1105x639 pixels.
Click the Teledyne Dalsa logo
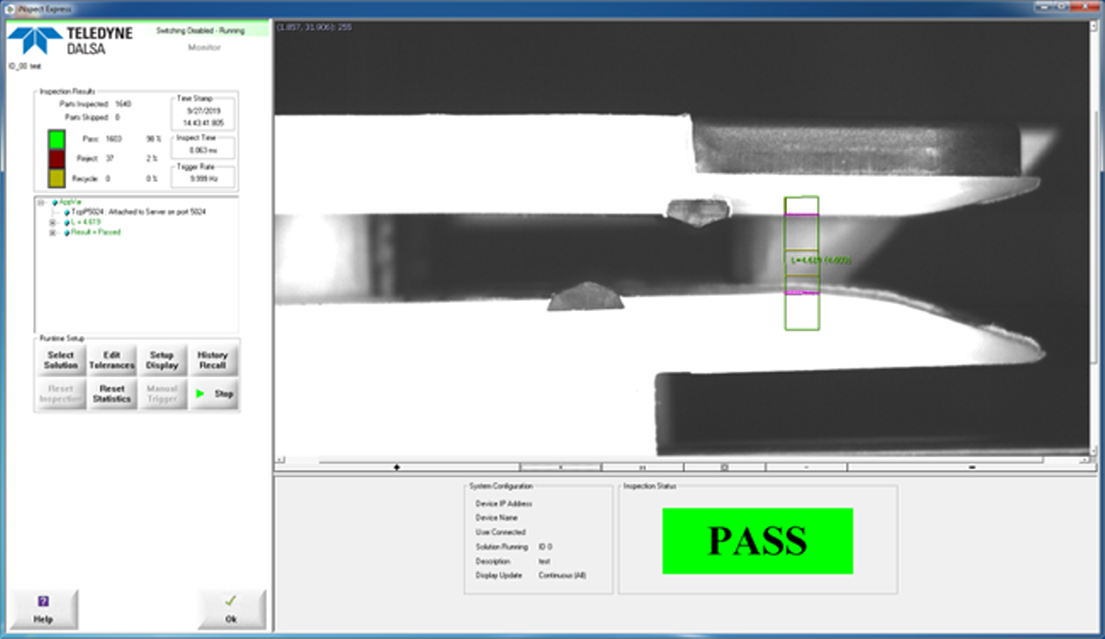[x=70, y=40]
